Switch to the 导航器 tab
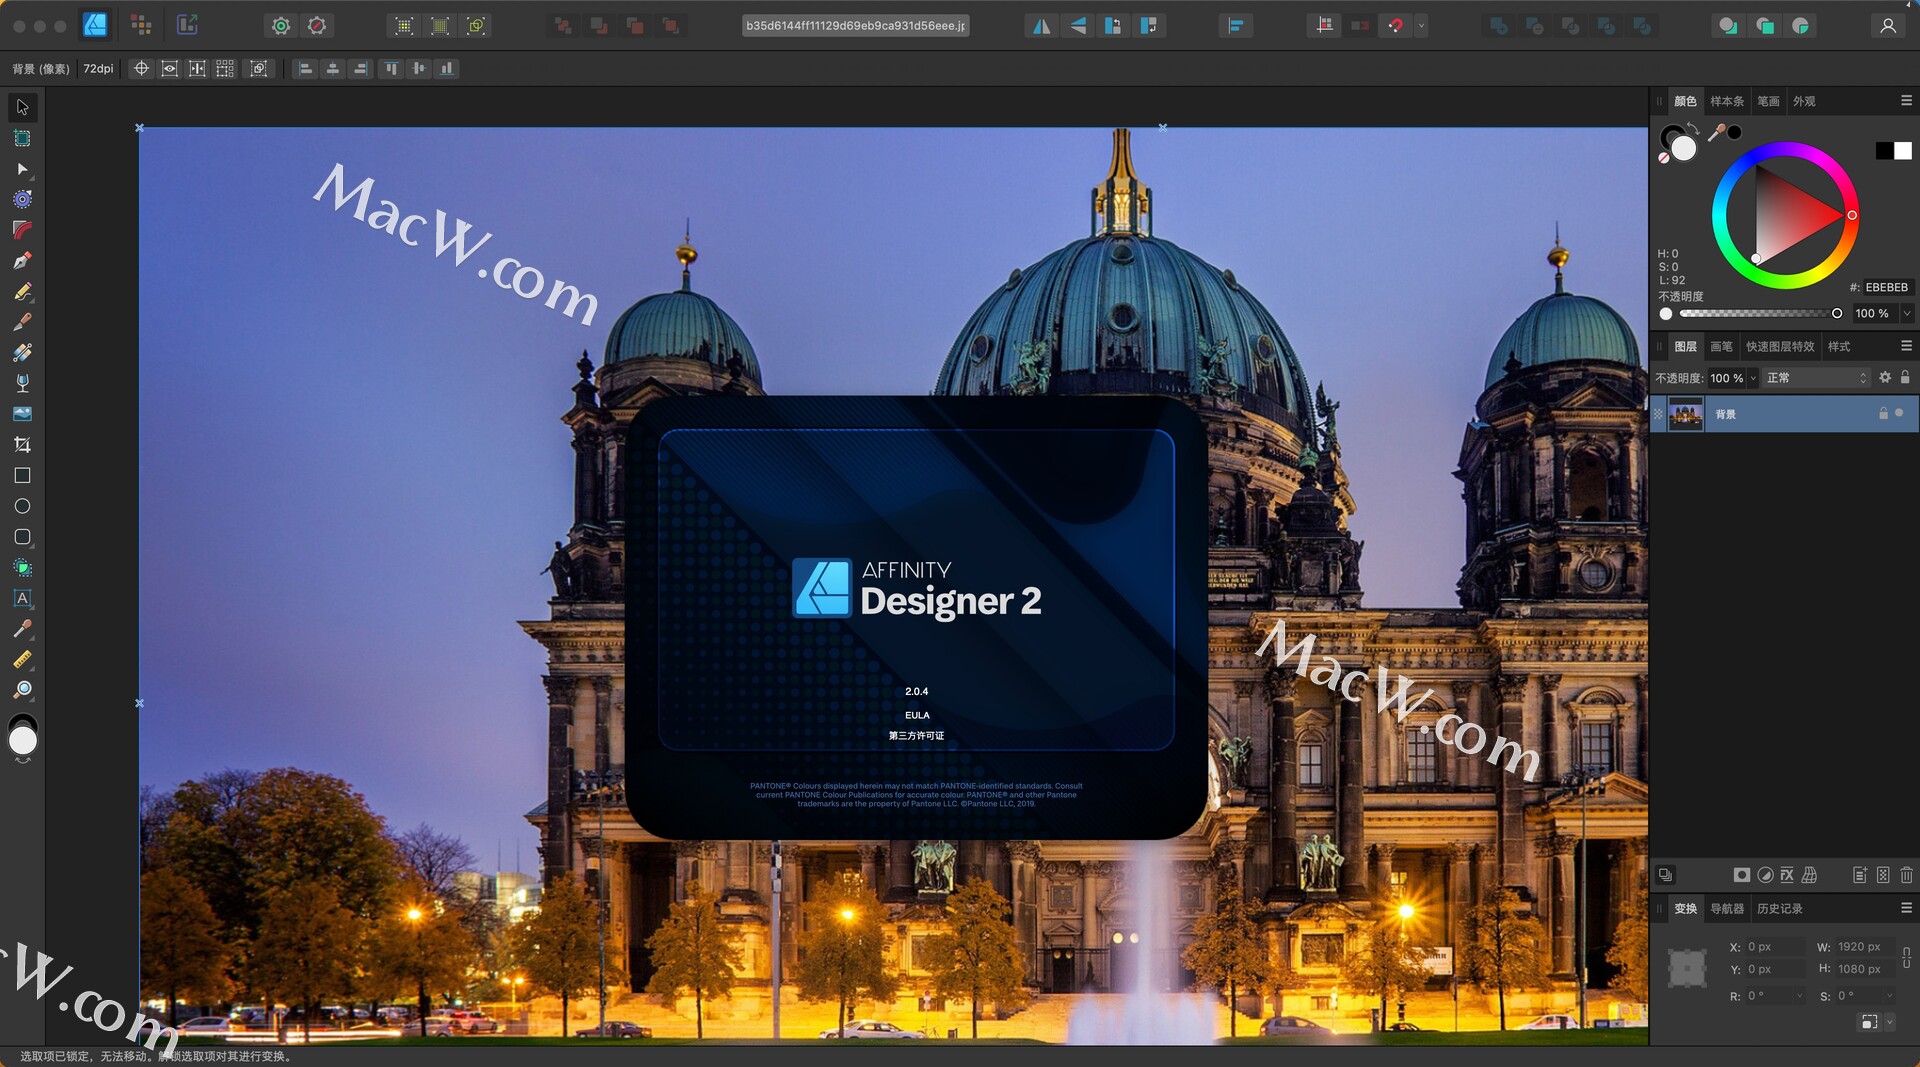The image size is (1920, 1067). tap(1730, 909)
